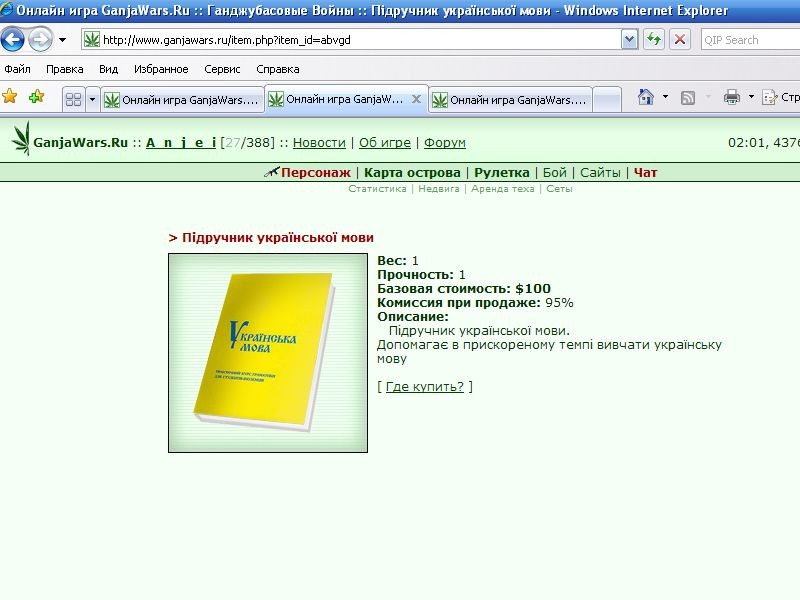This screenshot has width=800, height=600.
Task: Print the page using printer icon
Action: 732,96
